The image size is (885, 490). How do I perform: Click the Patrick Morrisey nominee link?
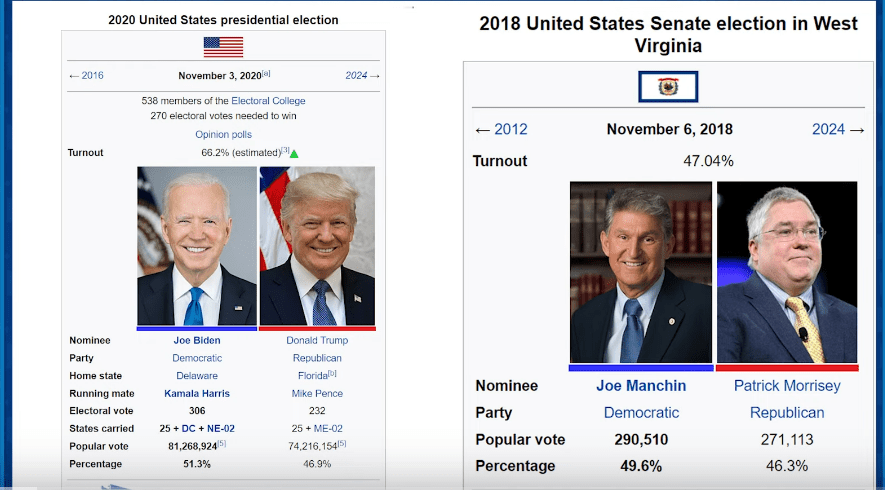pyautogui.click(x=787, y=386)
